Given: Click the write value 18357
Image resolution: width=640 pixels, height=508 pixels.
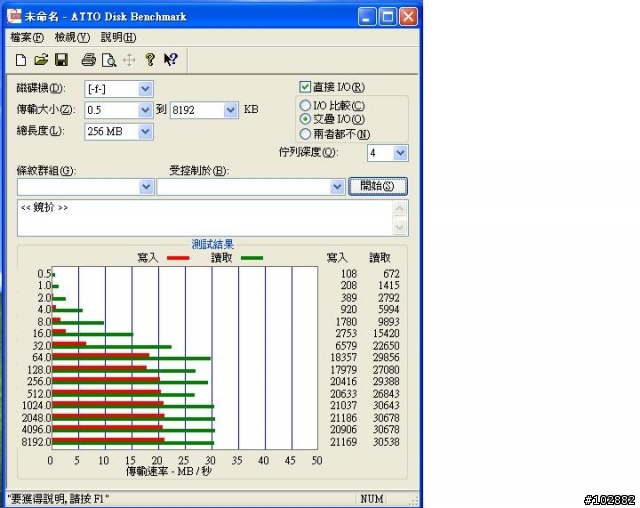Looking at the screenshot, I should pos(344,357).
